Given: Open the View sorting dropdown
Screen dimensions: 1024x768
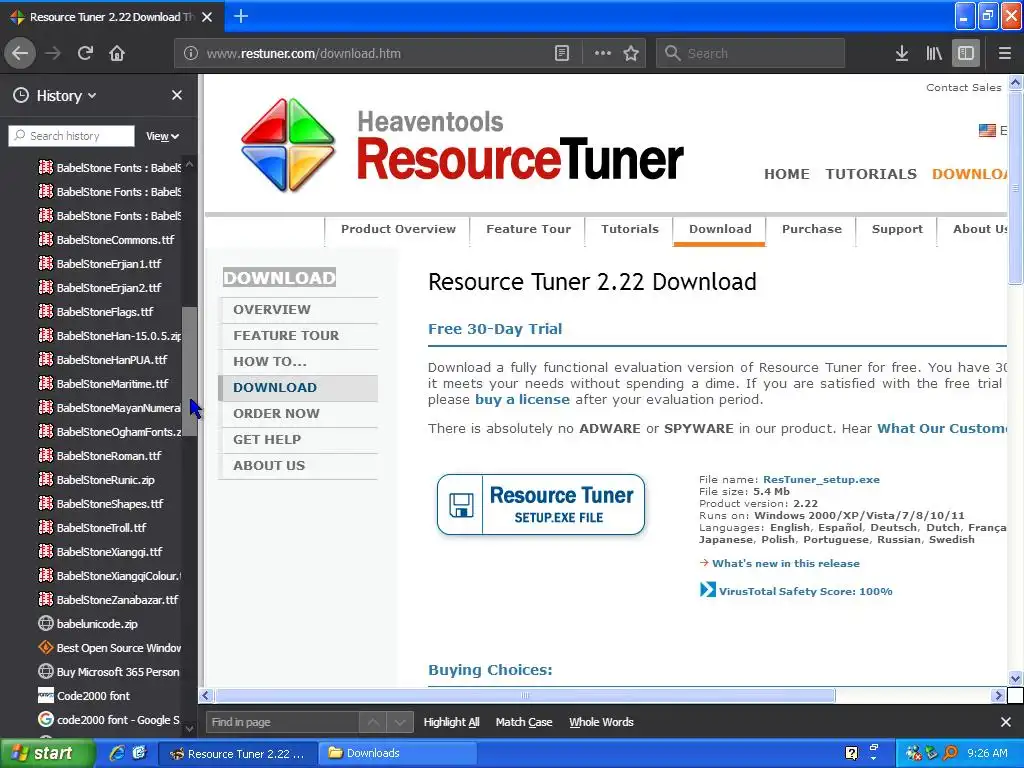Looking at the screenshot, I should pos(162,136).
